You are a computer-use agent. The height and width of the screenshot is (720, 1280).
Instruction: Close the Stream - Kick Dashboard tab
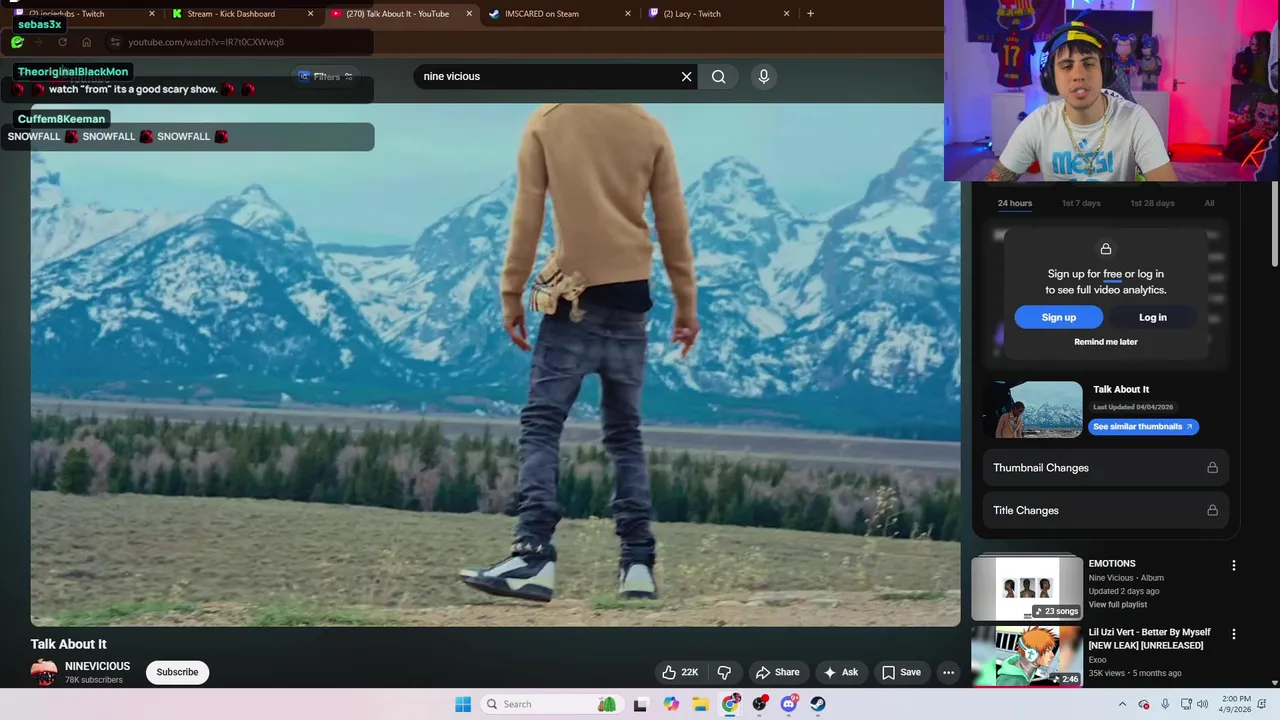coord(310,14)
